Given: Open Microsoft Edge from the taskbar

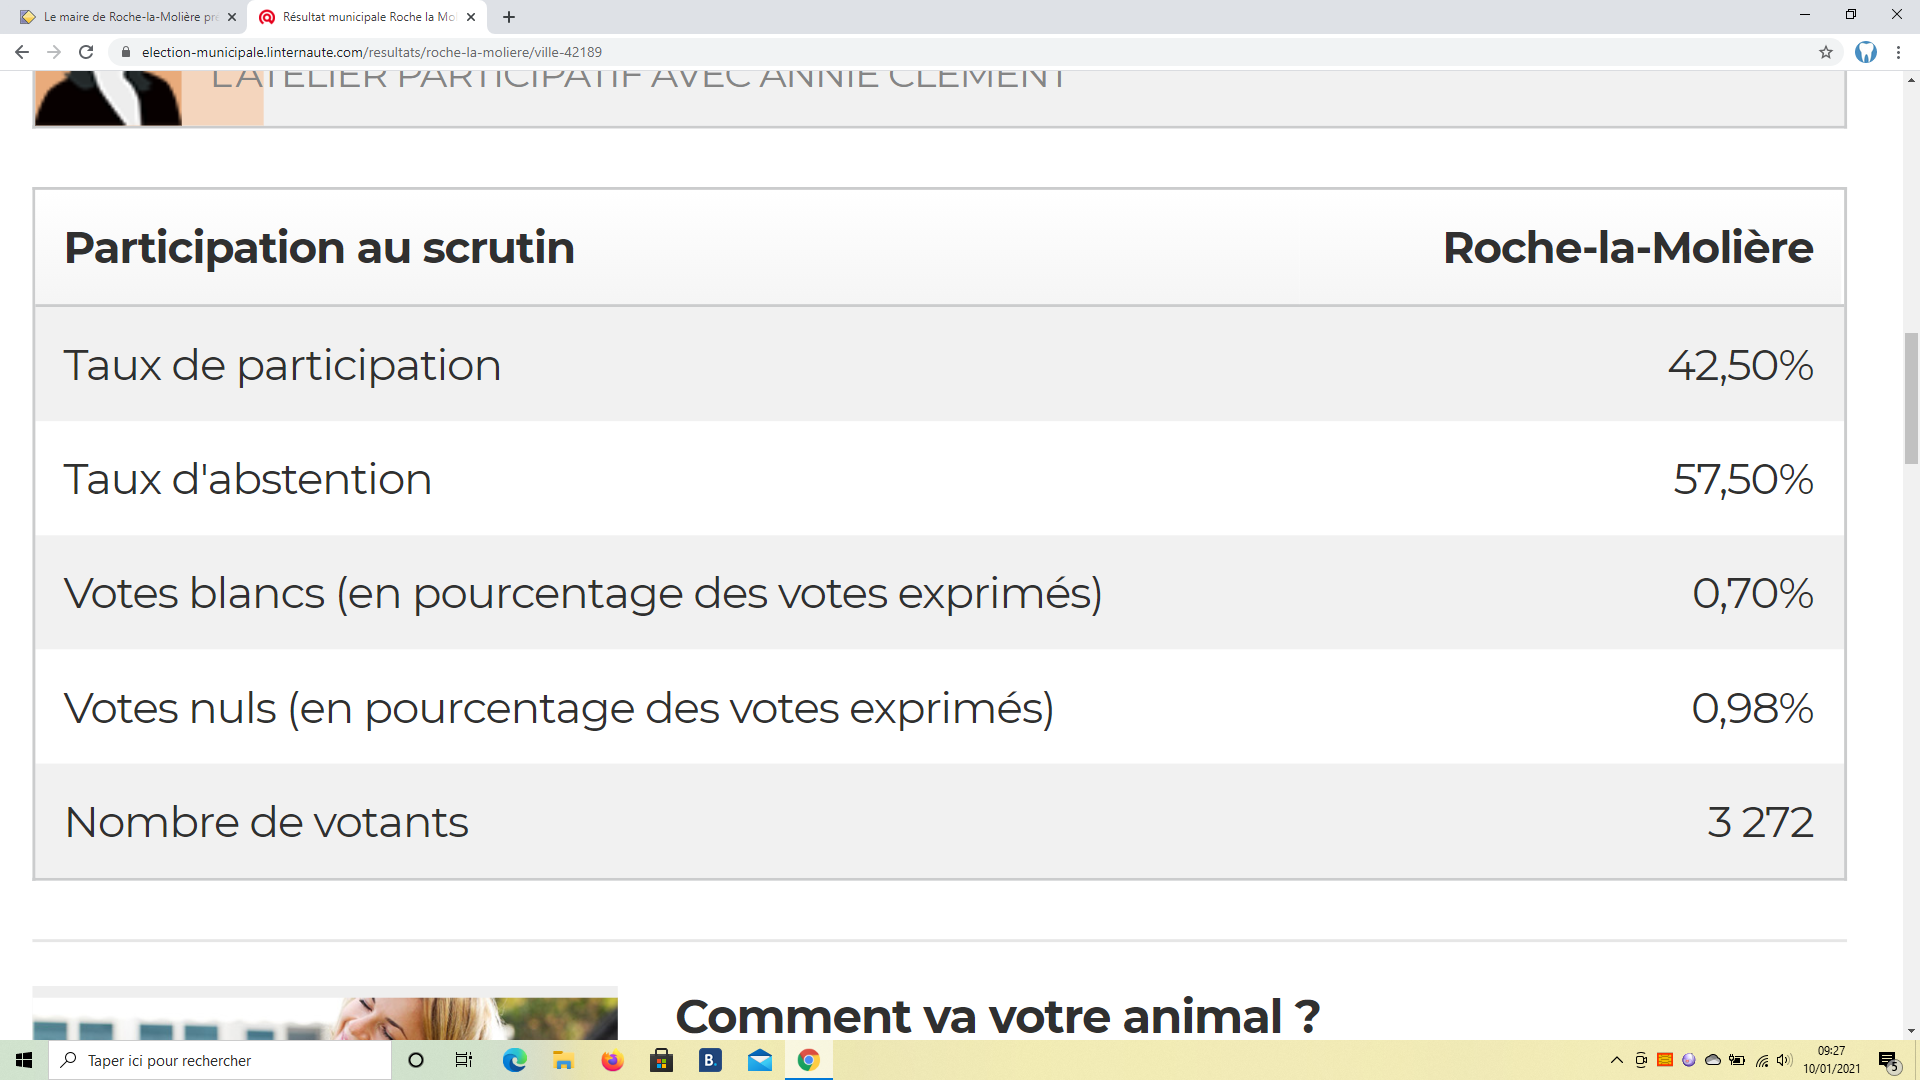Looking at the screenshot, I should click(x=514, y=1060).
